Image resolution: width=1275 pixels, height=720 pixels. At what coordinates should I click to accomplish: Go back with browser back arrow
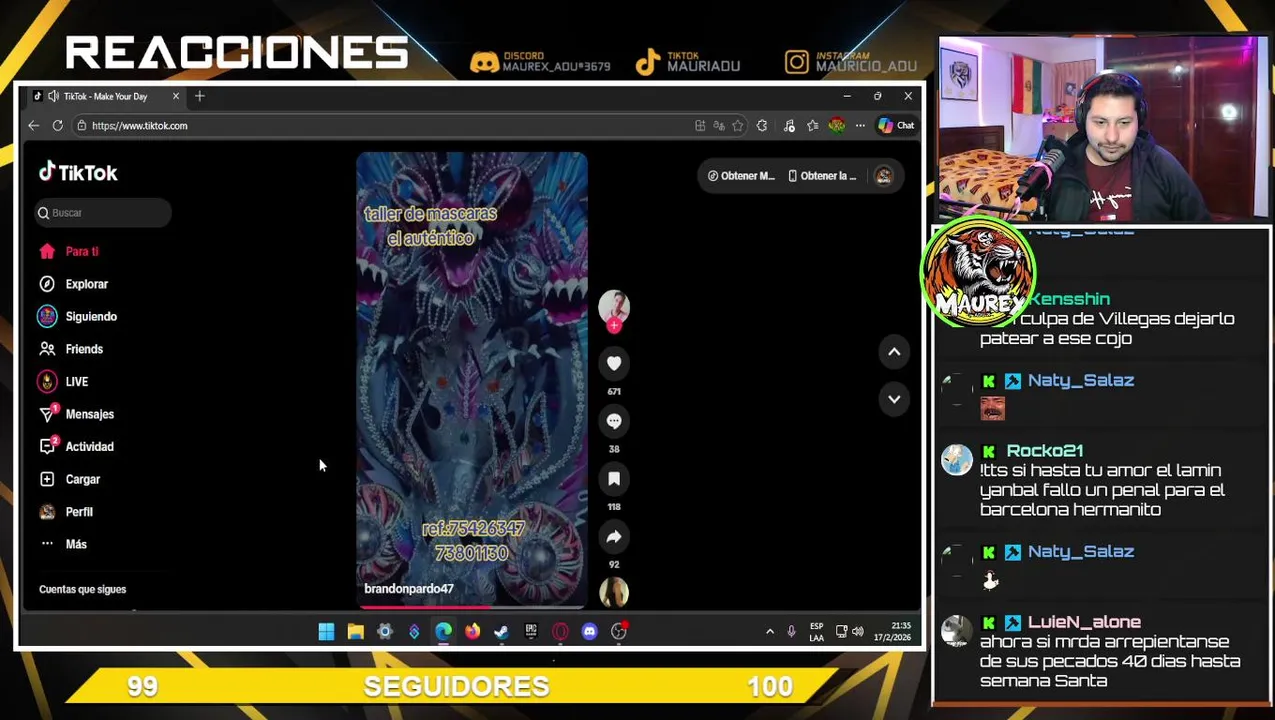tap(33, 126)
